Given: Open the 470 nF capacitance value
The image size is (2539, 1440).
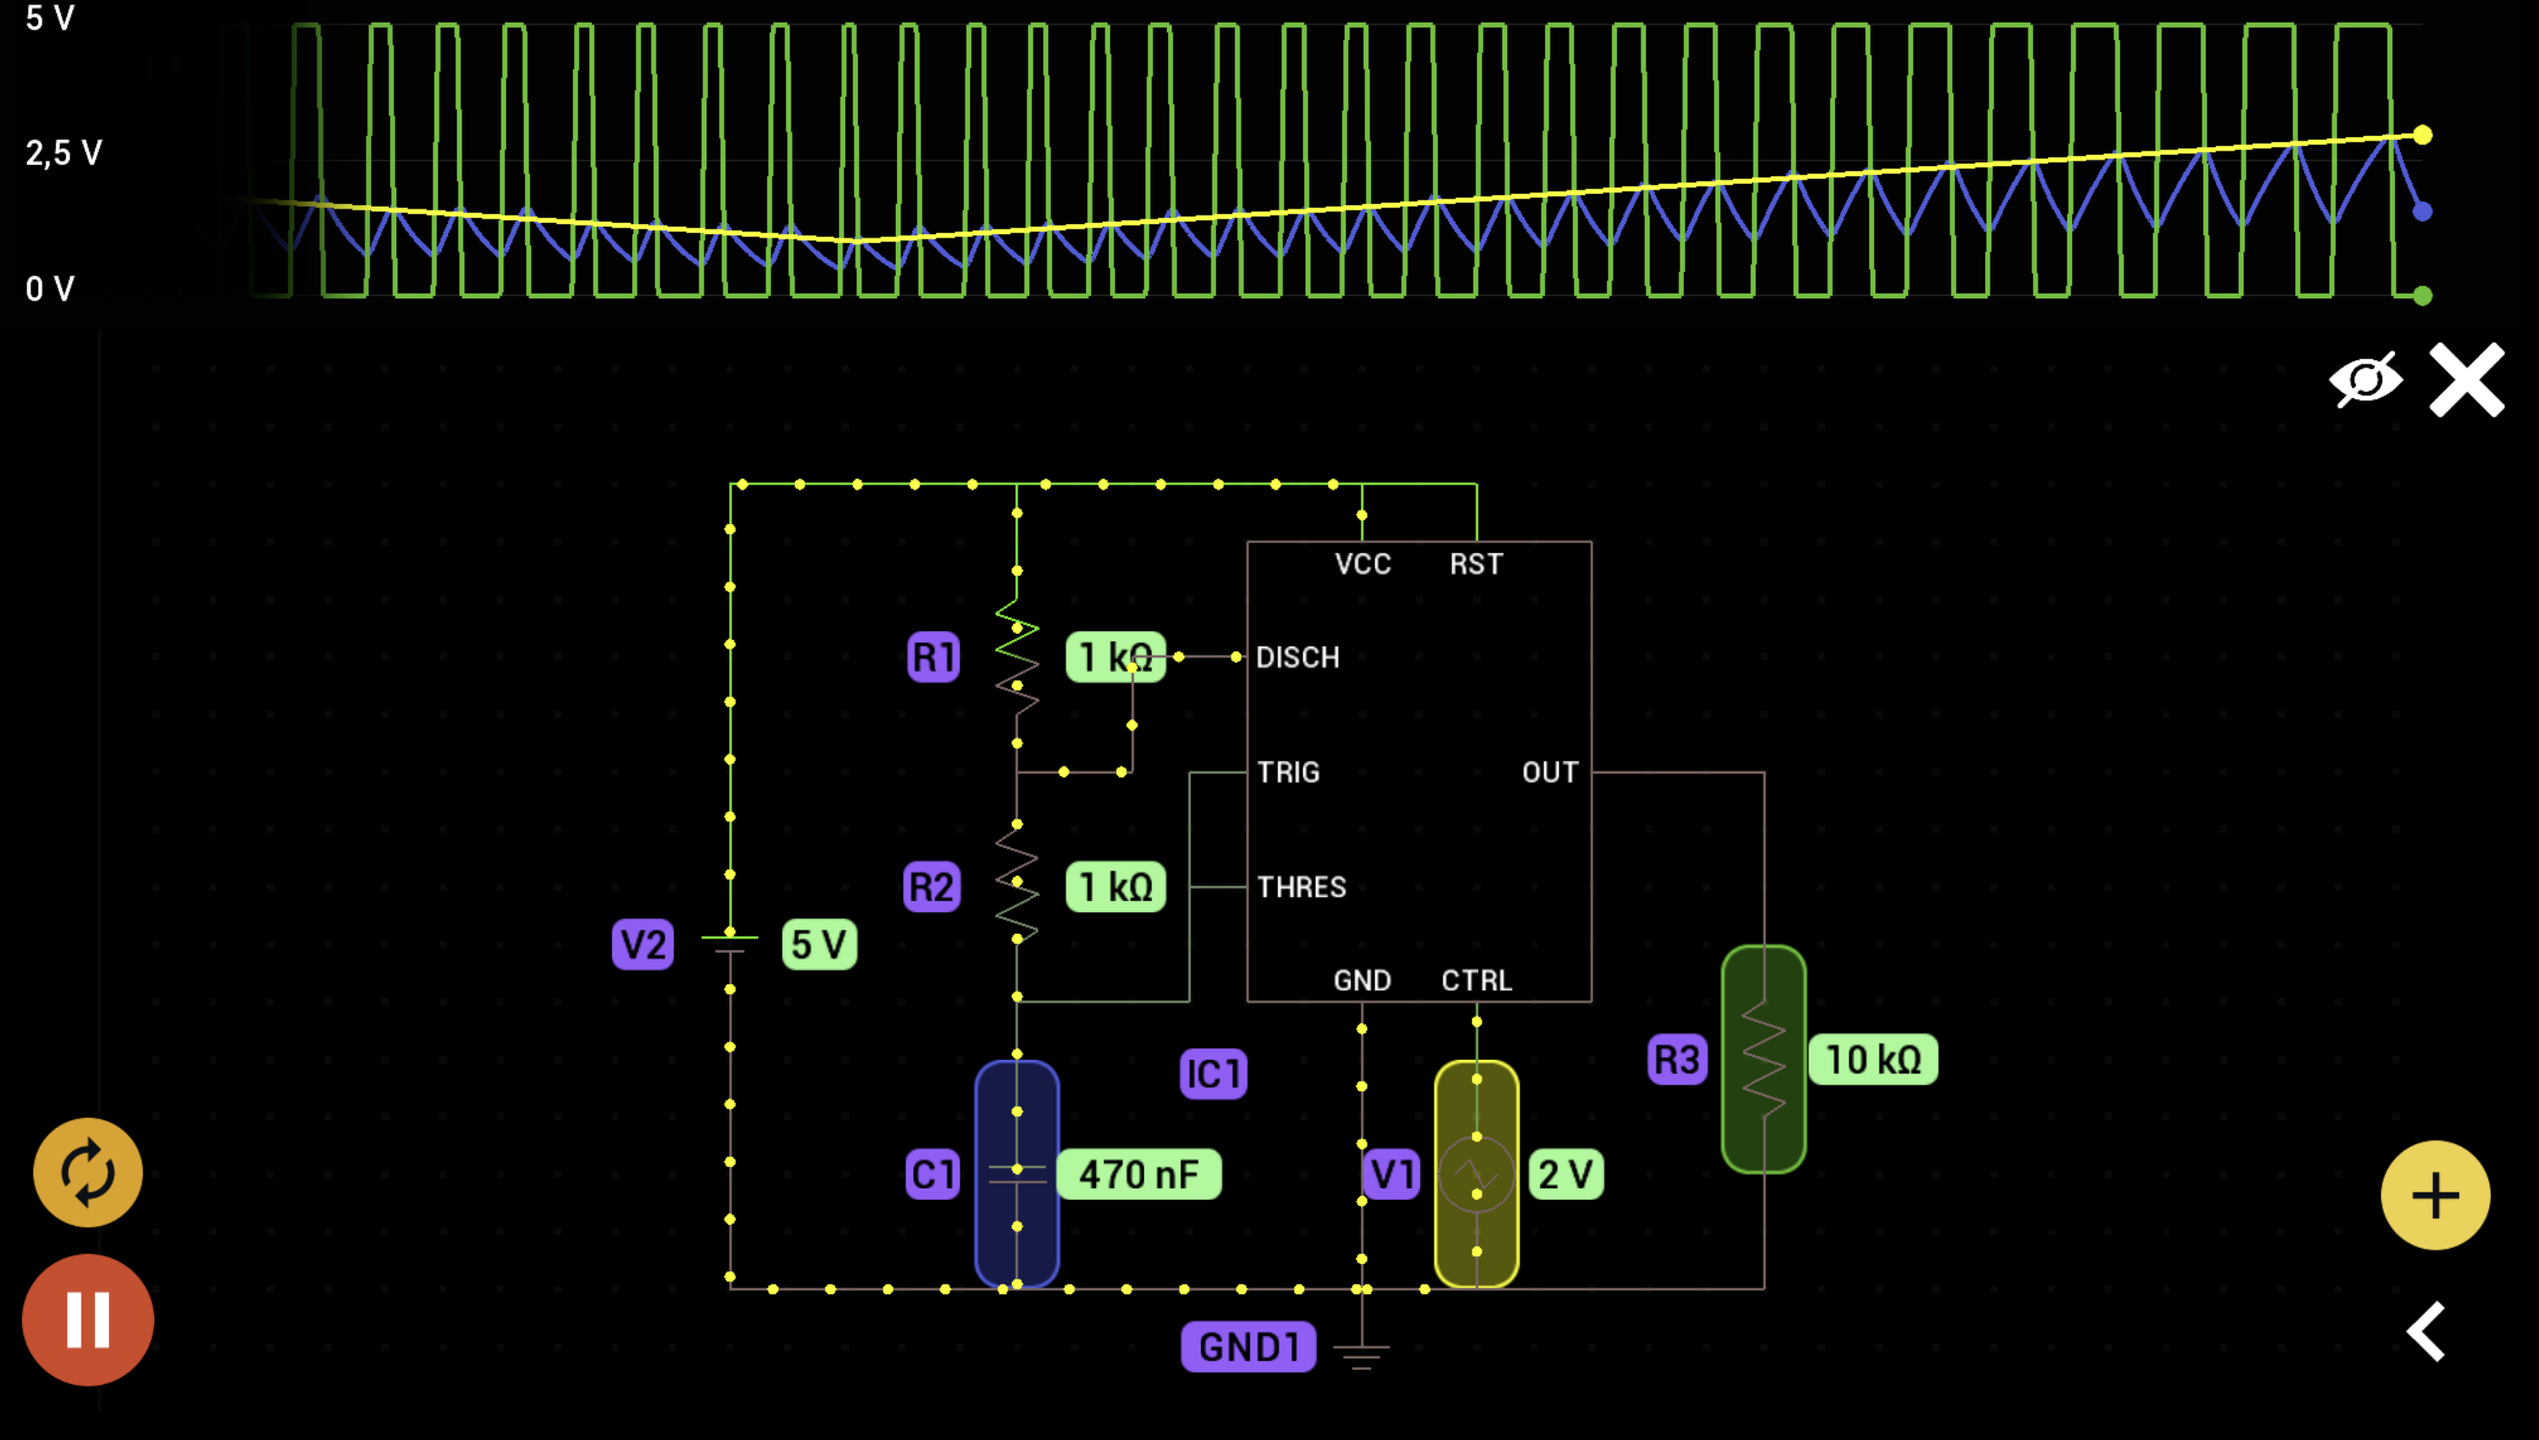Looking at the screenshot, I should pos(1138,1174).
